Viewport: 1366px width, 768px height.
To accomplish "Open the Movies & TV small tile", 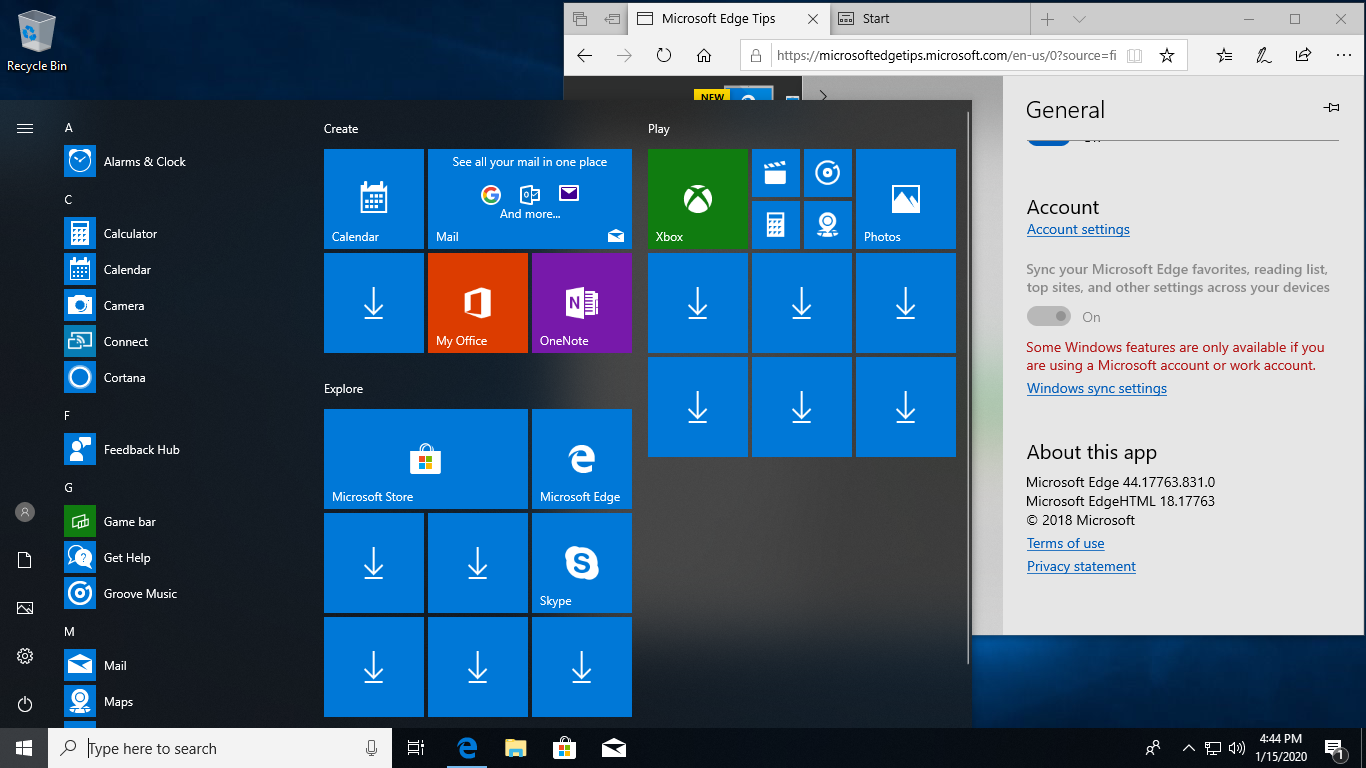I will click(776, 173).
